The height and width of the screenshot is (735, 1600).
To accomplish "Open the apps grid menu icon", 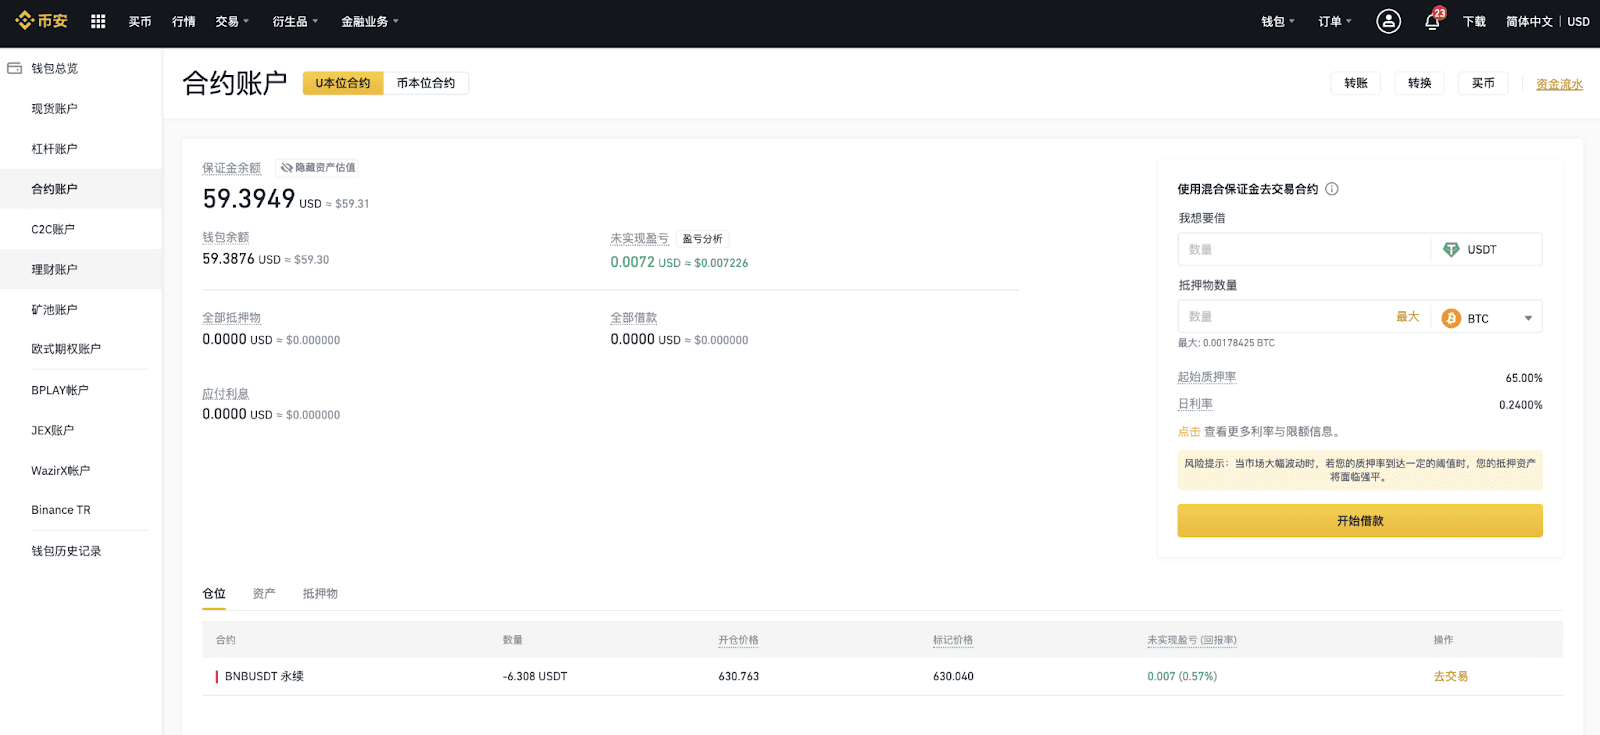I will (x=98, y=21).
